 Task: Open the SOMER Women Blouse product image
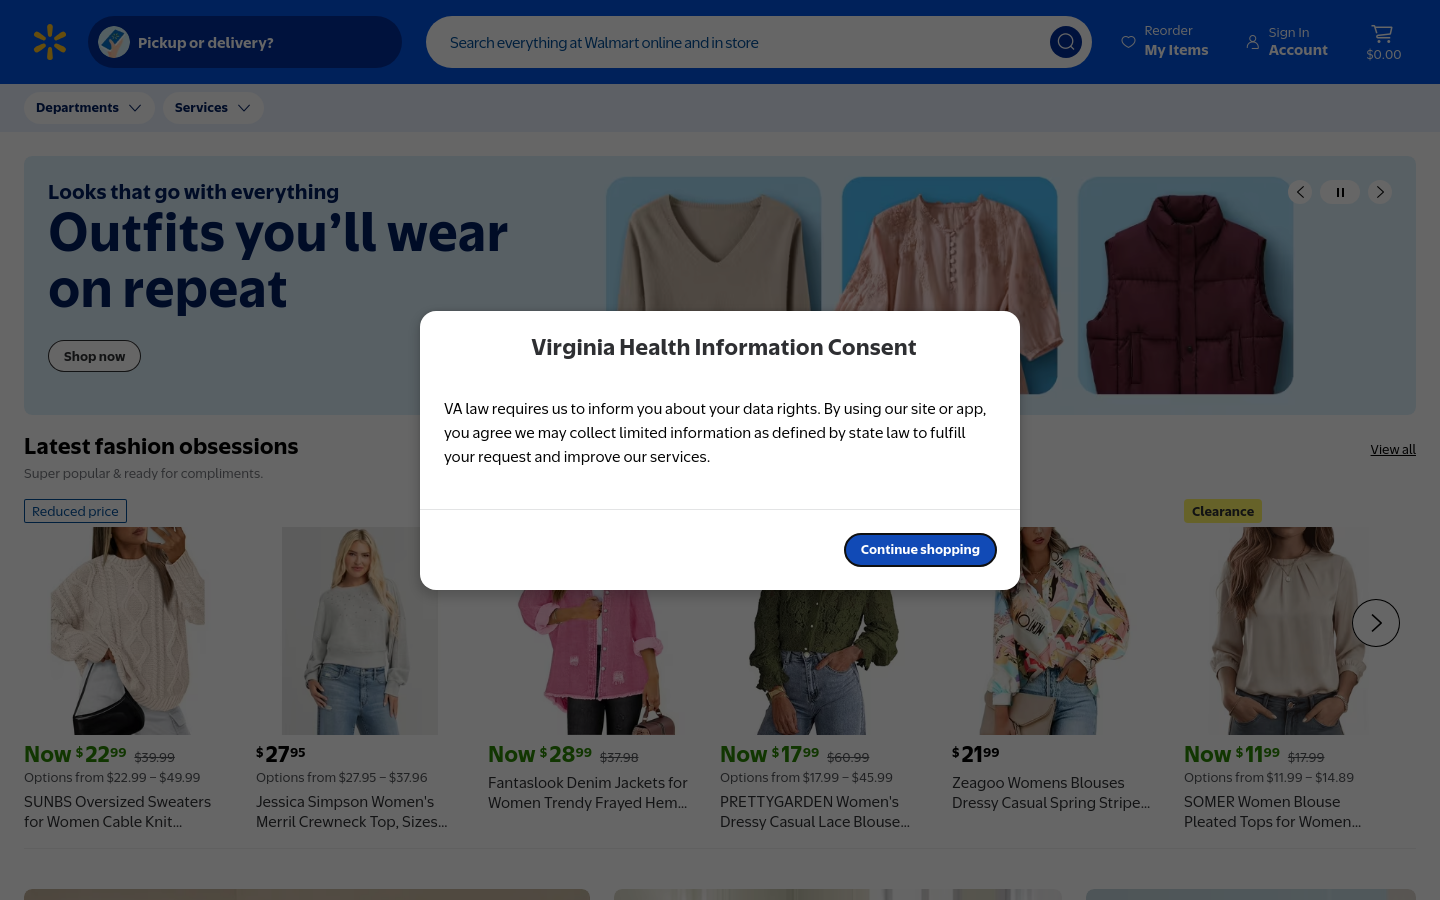[1288, 631]
